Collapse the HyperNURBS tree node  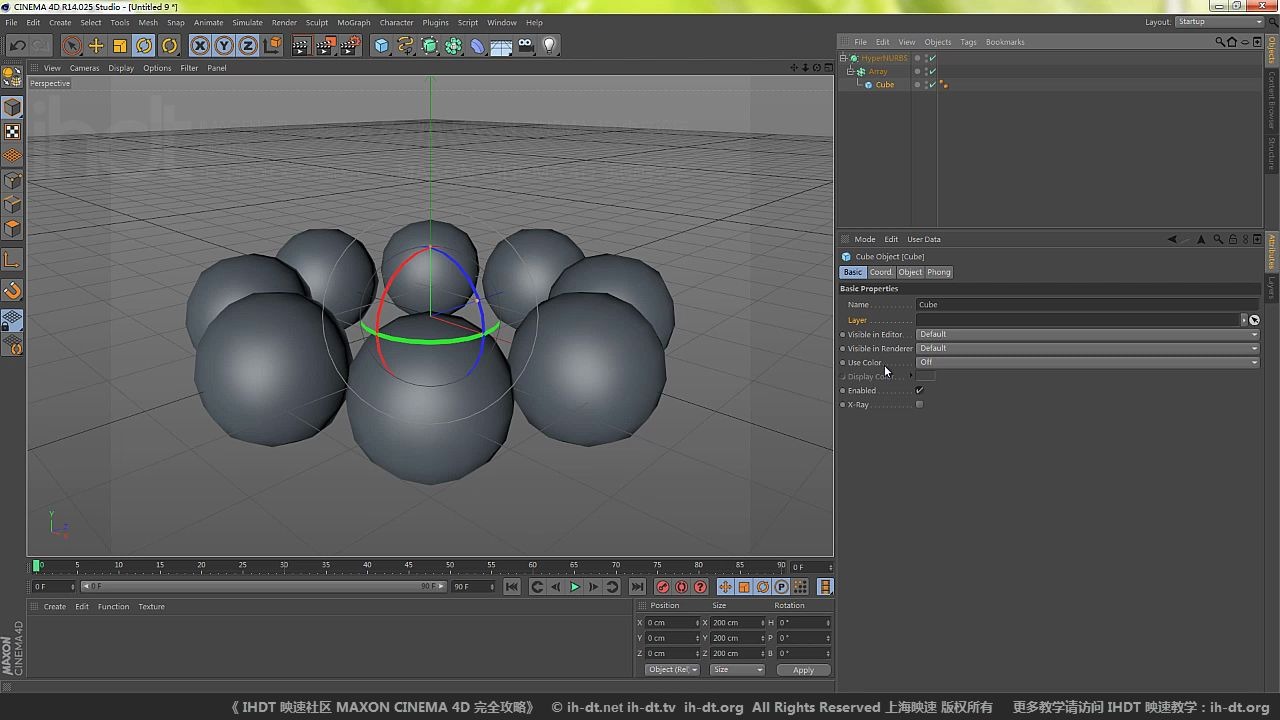[843, 58]
